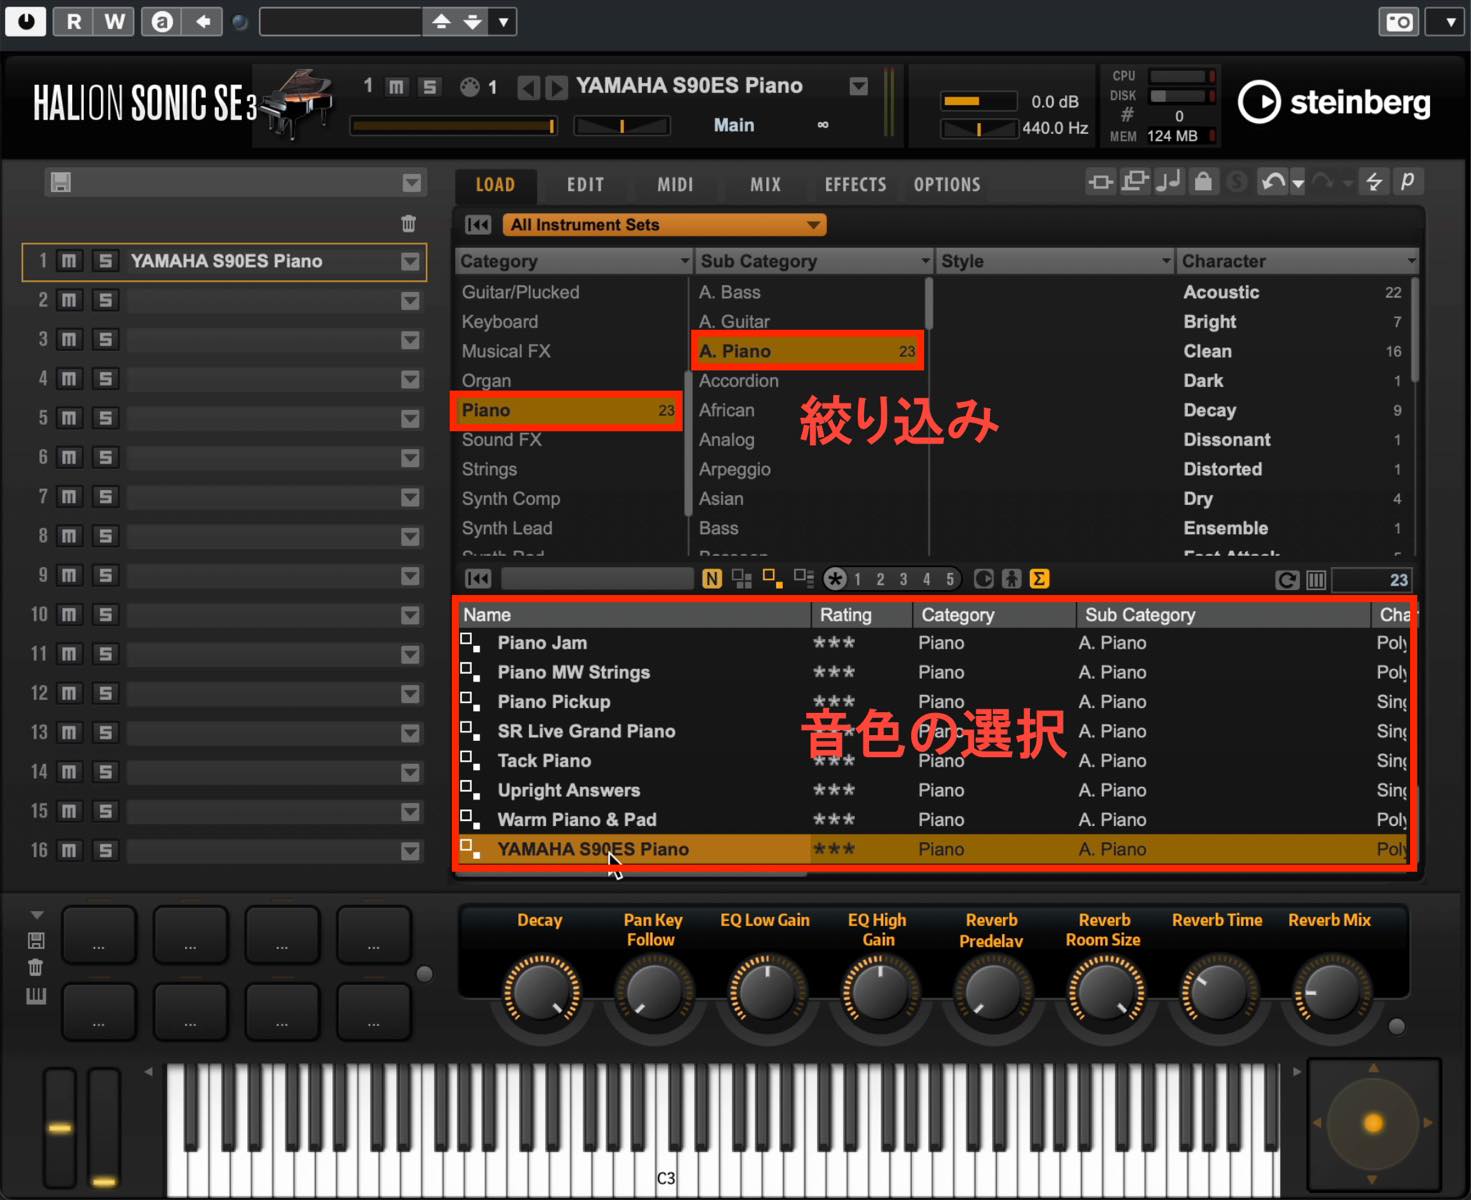Click the trash icon beside trigger pads
1471x1200 pixels.
36,967
